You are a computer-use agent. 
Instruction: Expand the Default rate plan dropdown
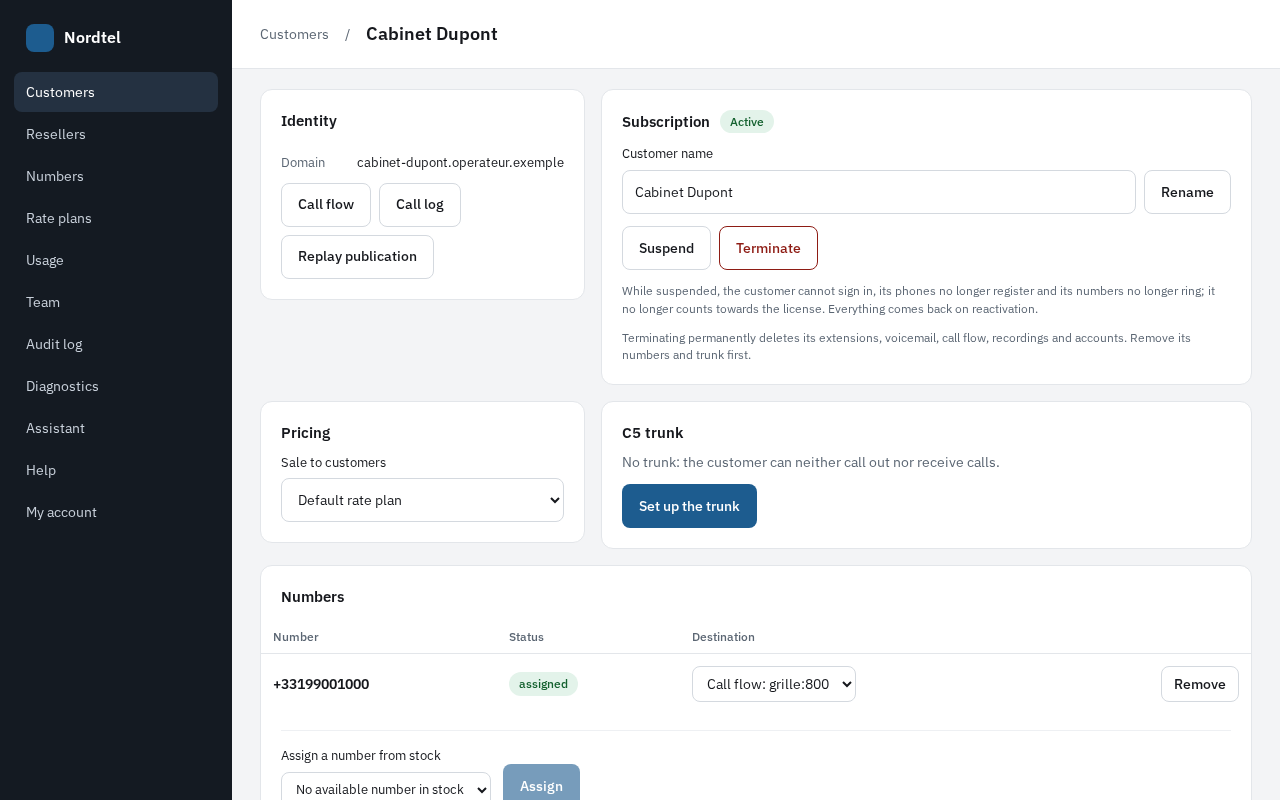coord(422,500)
